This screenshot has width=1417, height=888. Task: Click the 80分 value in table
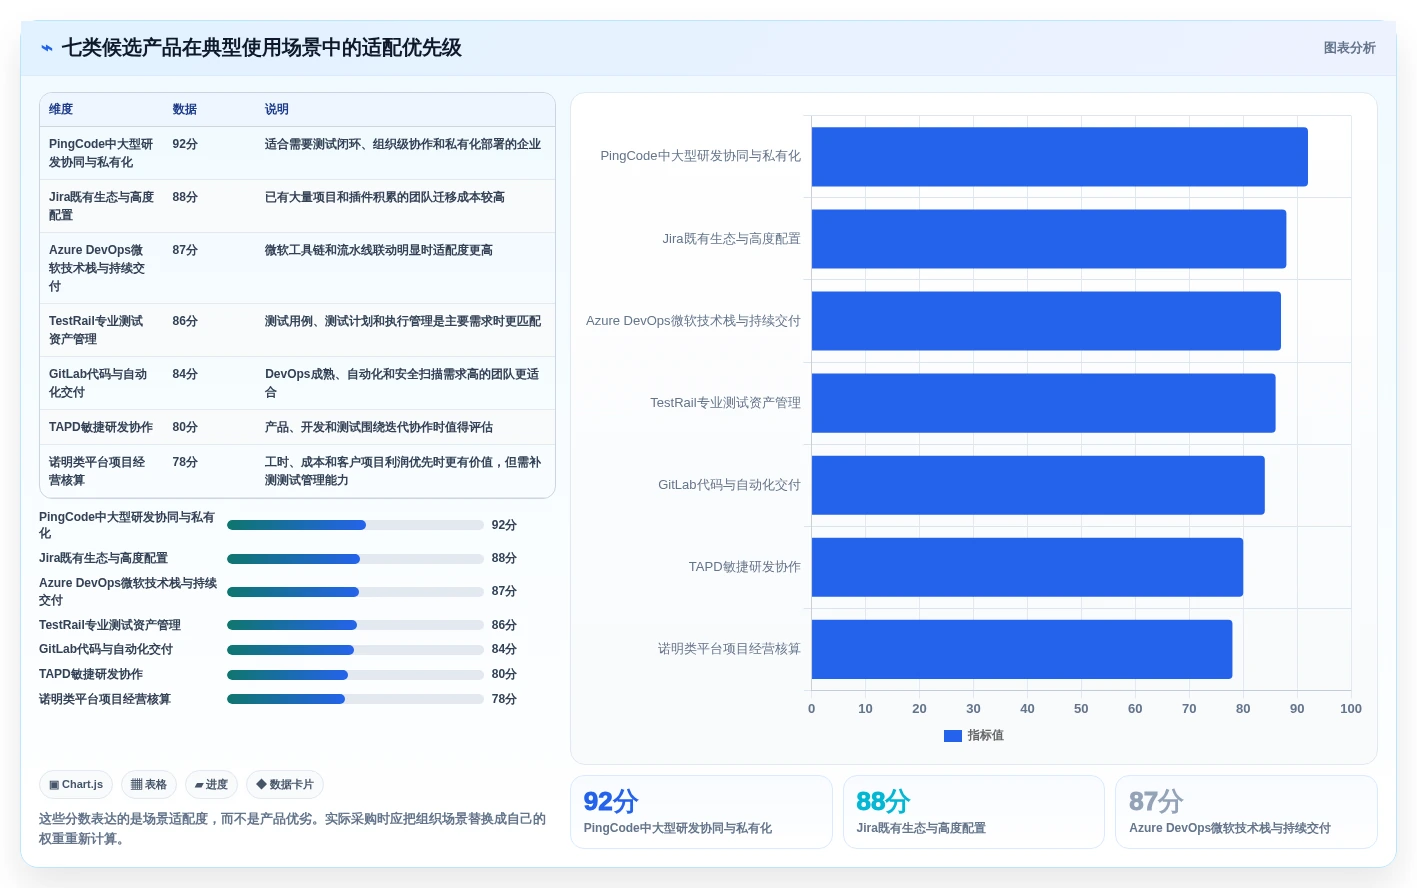click(x=185, y=427)
